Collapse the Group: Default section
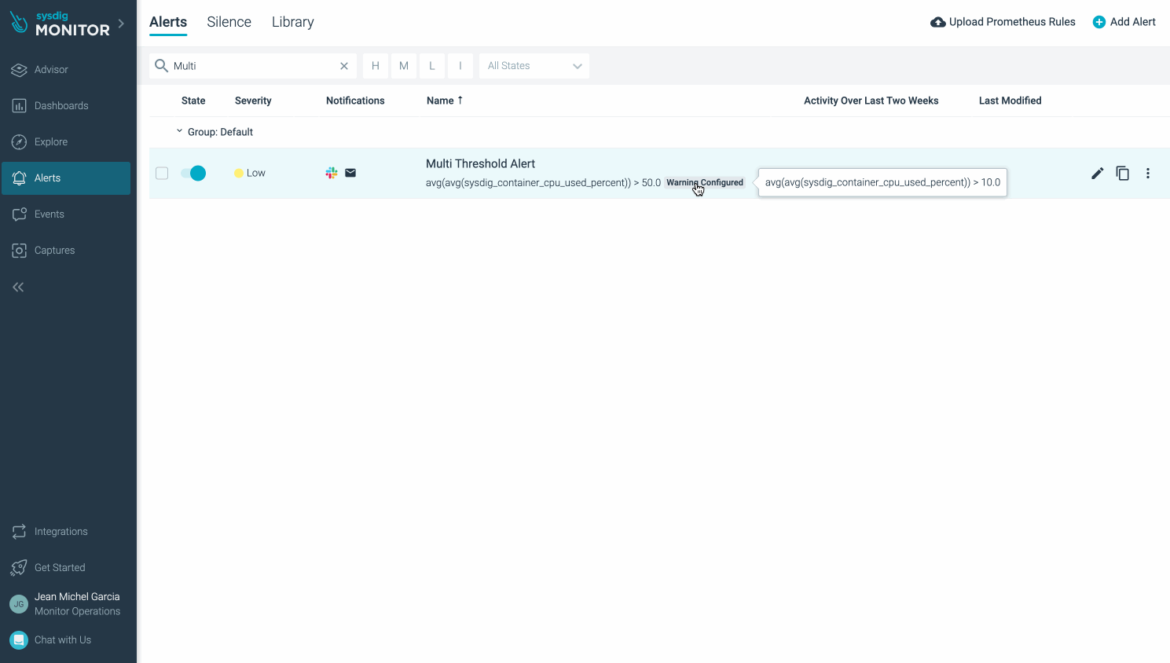1170x663 pixels. point(179,131)
